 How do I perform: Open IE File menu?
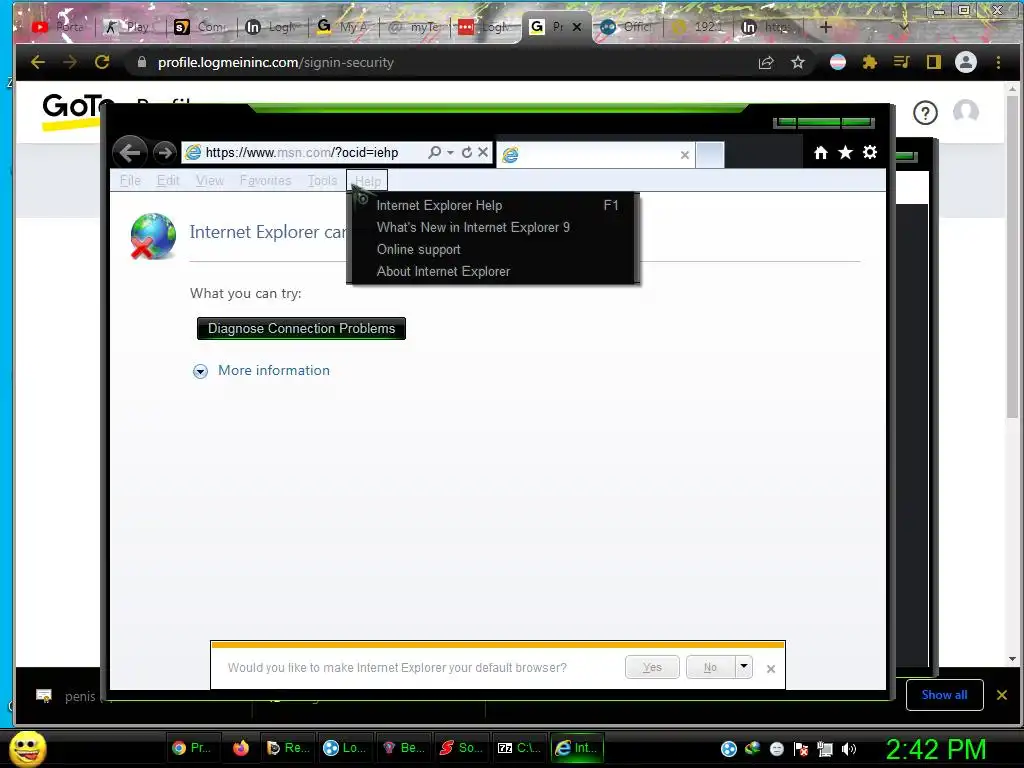tap(130, 180)
